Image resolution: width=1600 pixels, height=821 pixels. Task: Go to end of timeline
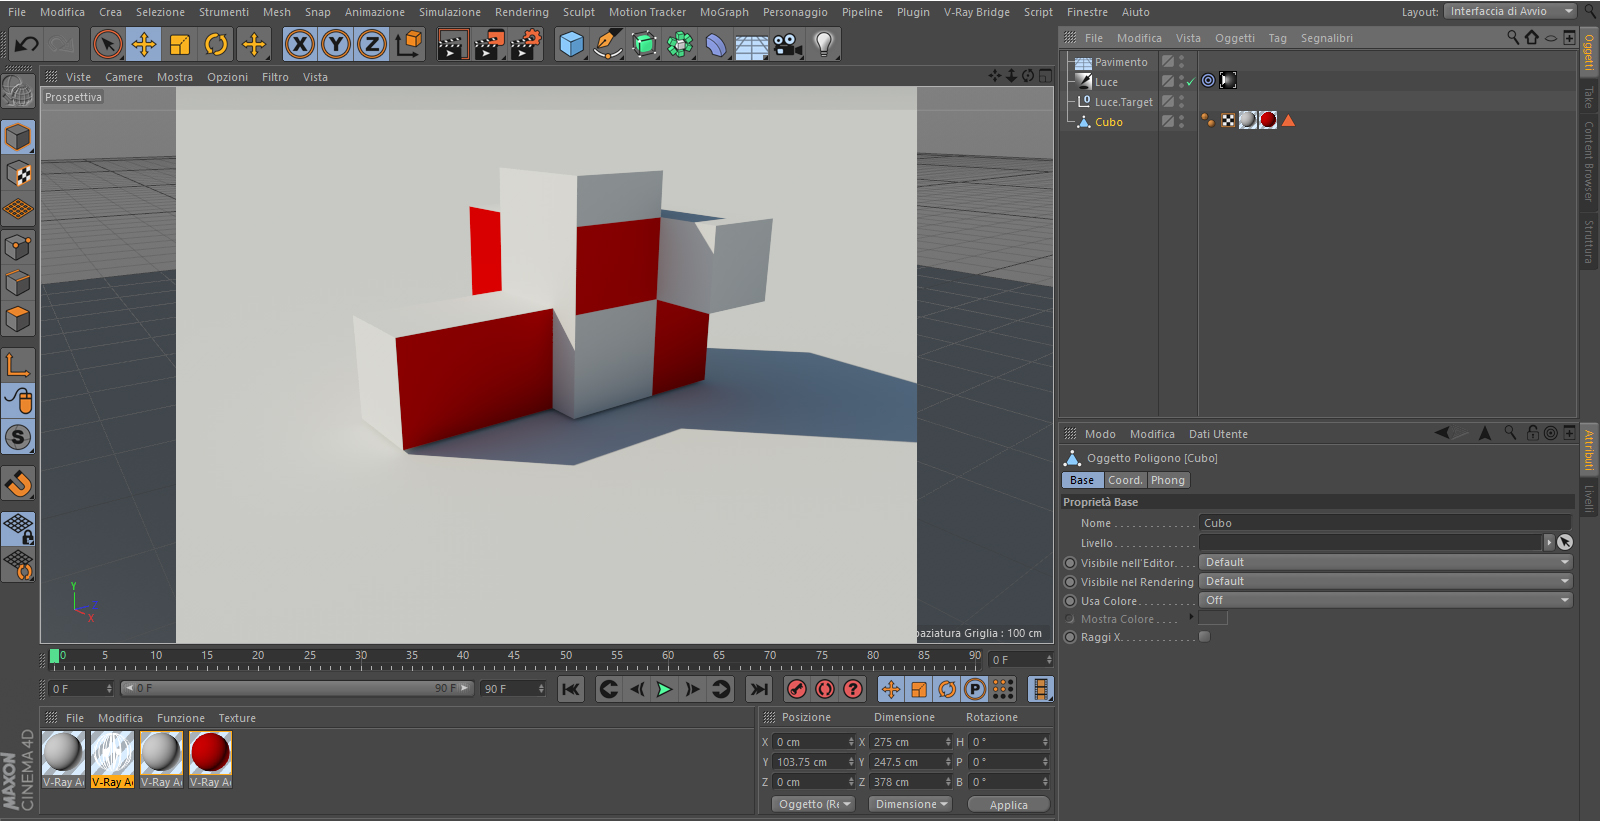(760, 689)
